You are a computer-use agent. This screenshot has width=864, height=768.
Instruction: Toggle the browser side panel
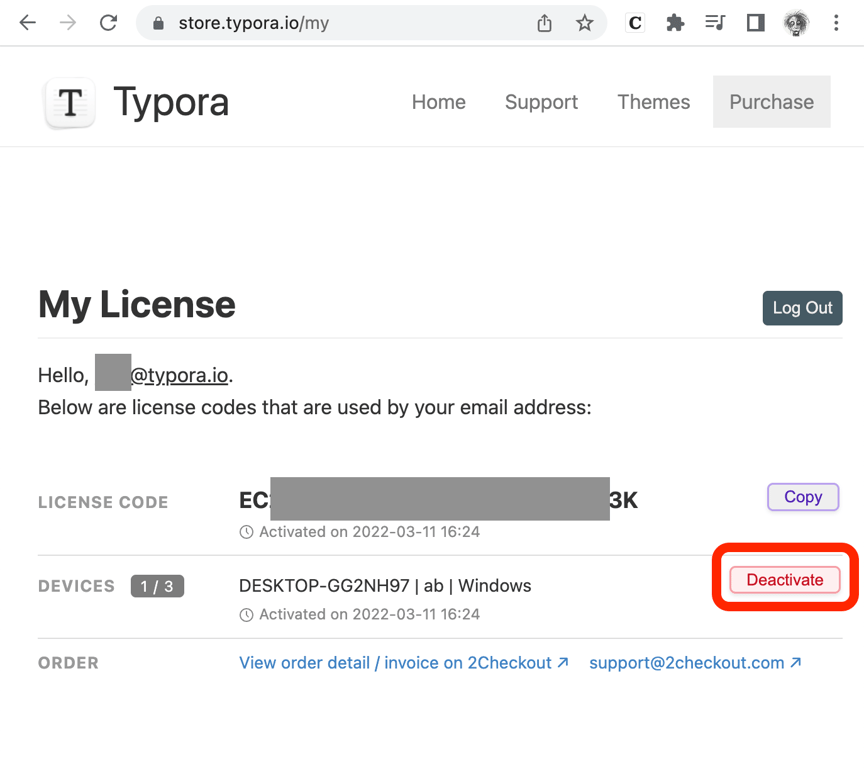(755, 23)
